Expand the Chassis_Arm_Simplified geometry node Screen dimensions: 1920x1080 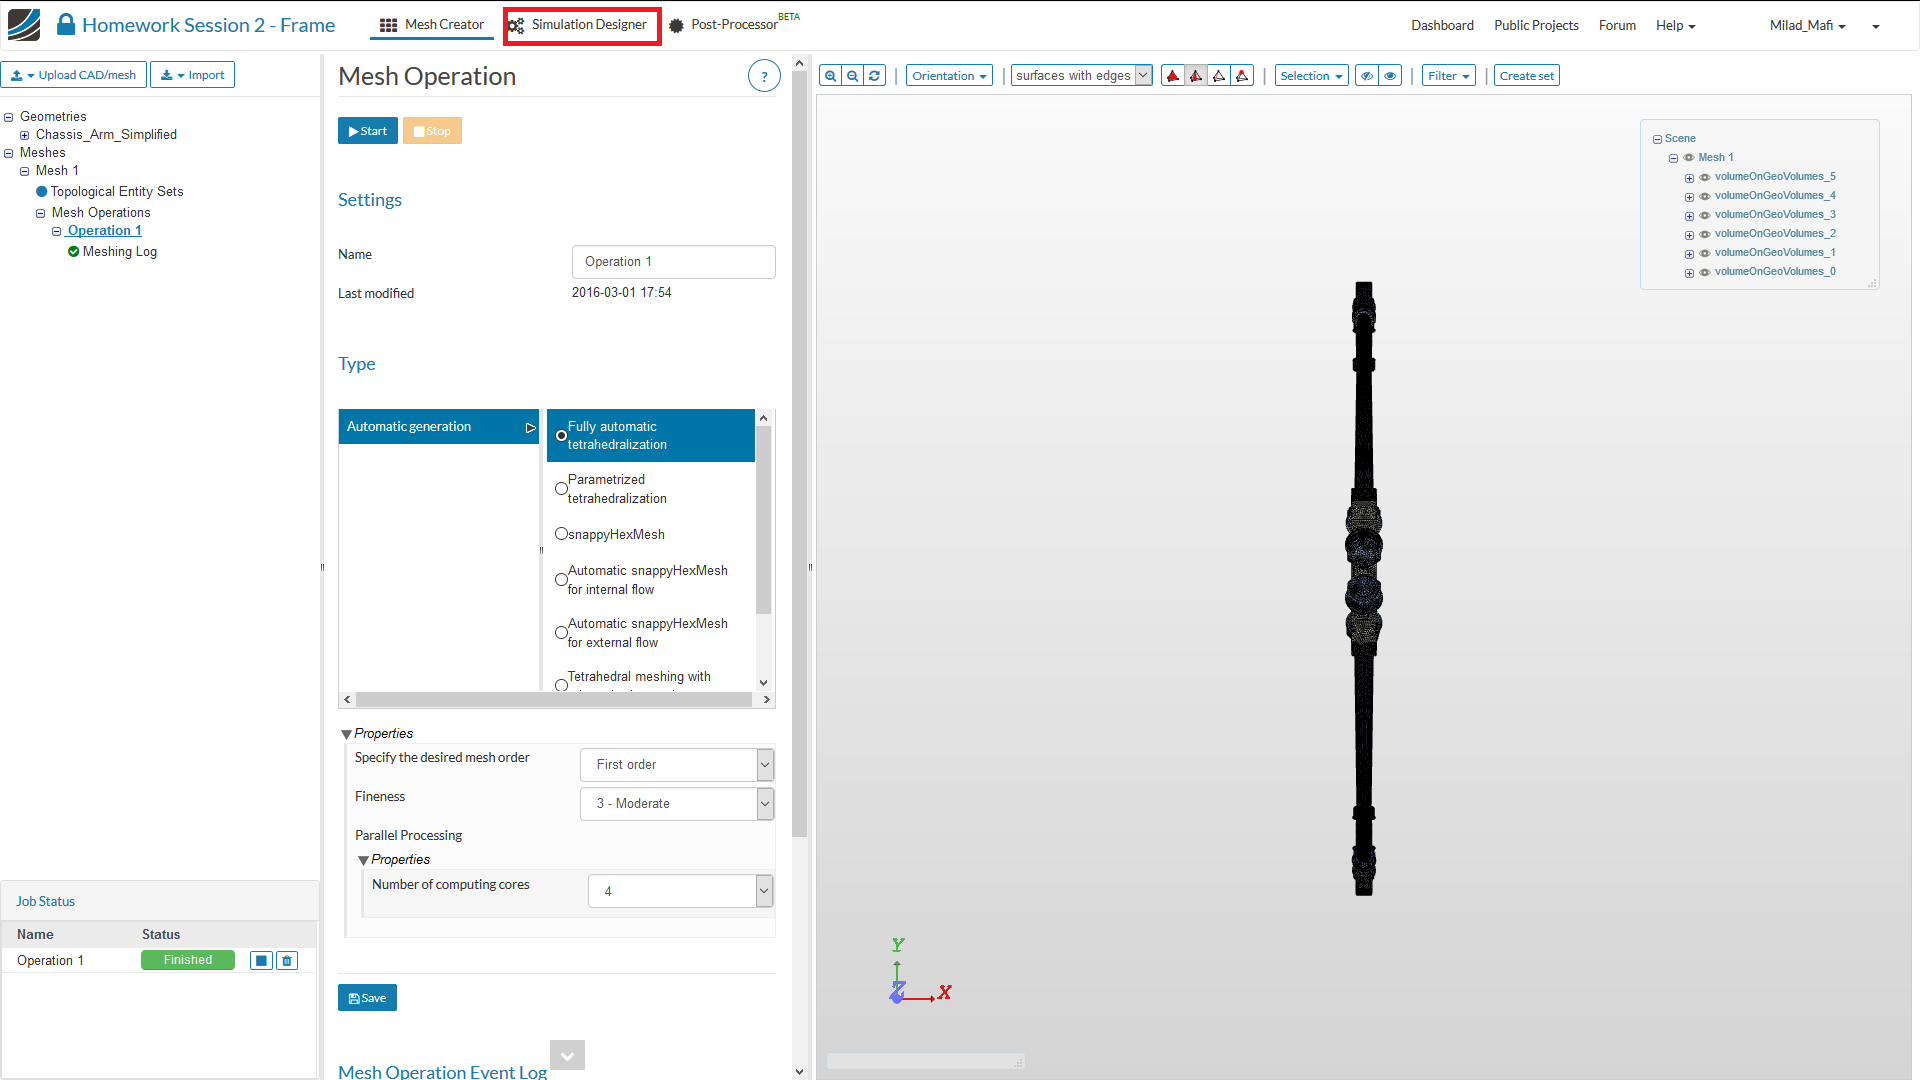point(25,135)
